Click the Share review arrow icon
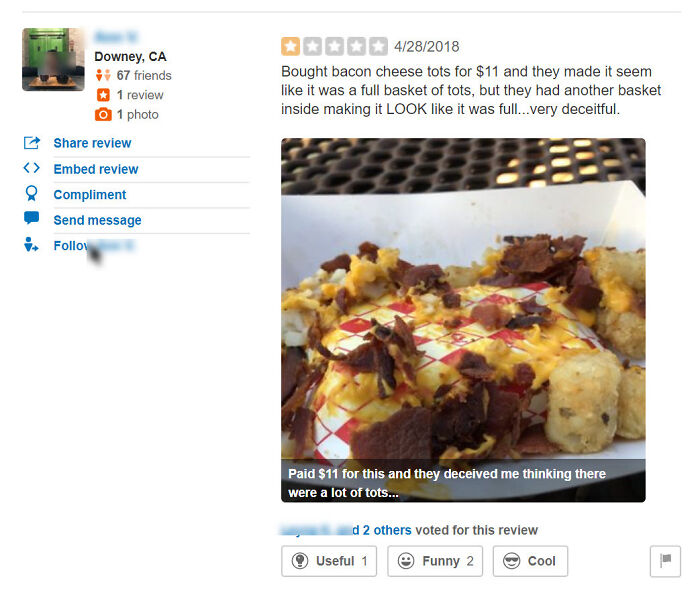The height and width of the screenshot is (591, 700). pos(32,143)
